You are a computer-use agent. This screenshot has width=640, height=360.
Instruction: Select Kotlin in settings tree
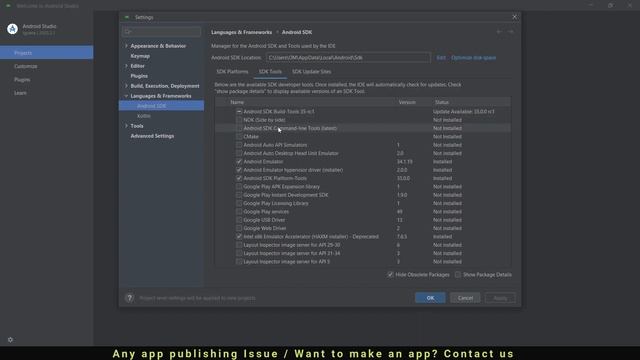pyautogui.click(x=144, y=116)
